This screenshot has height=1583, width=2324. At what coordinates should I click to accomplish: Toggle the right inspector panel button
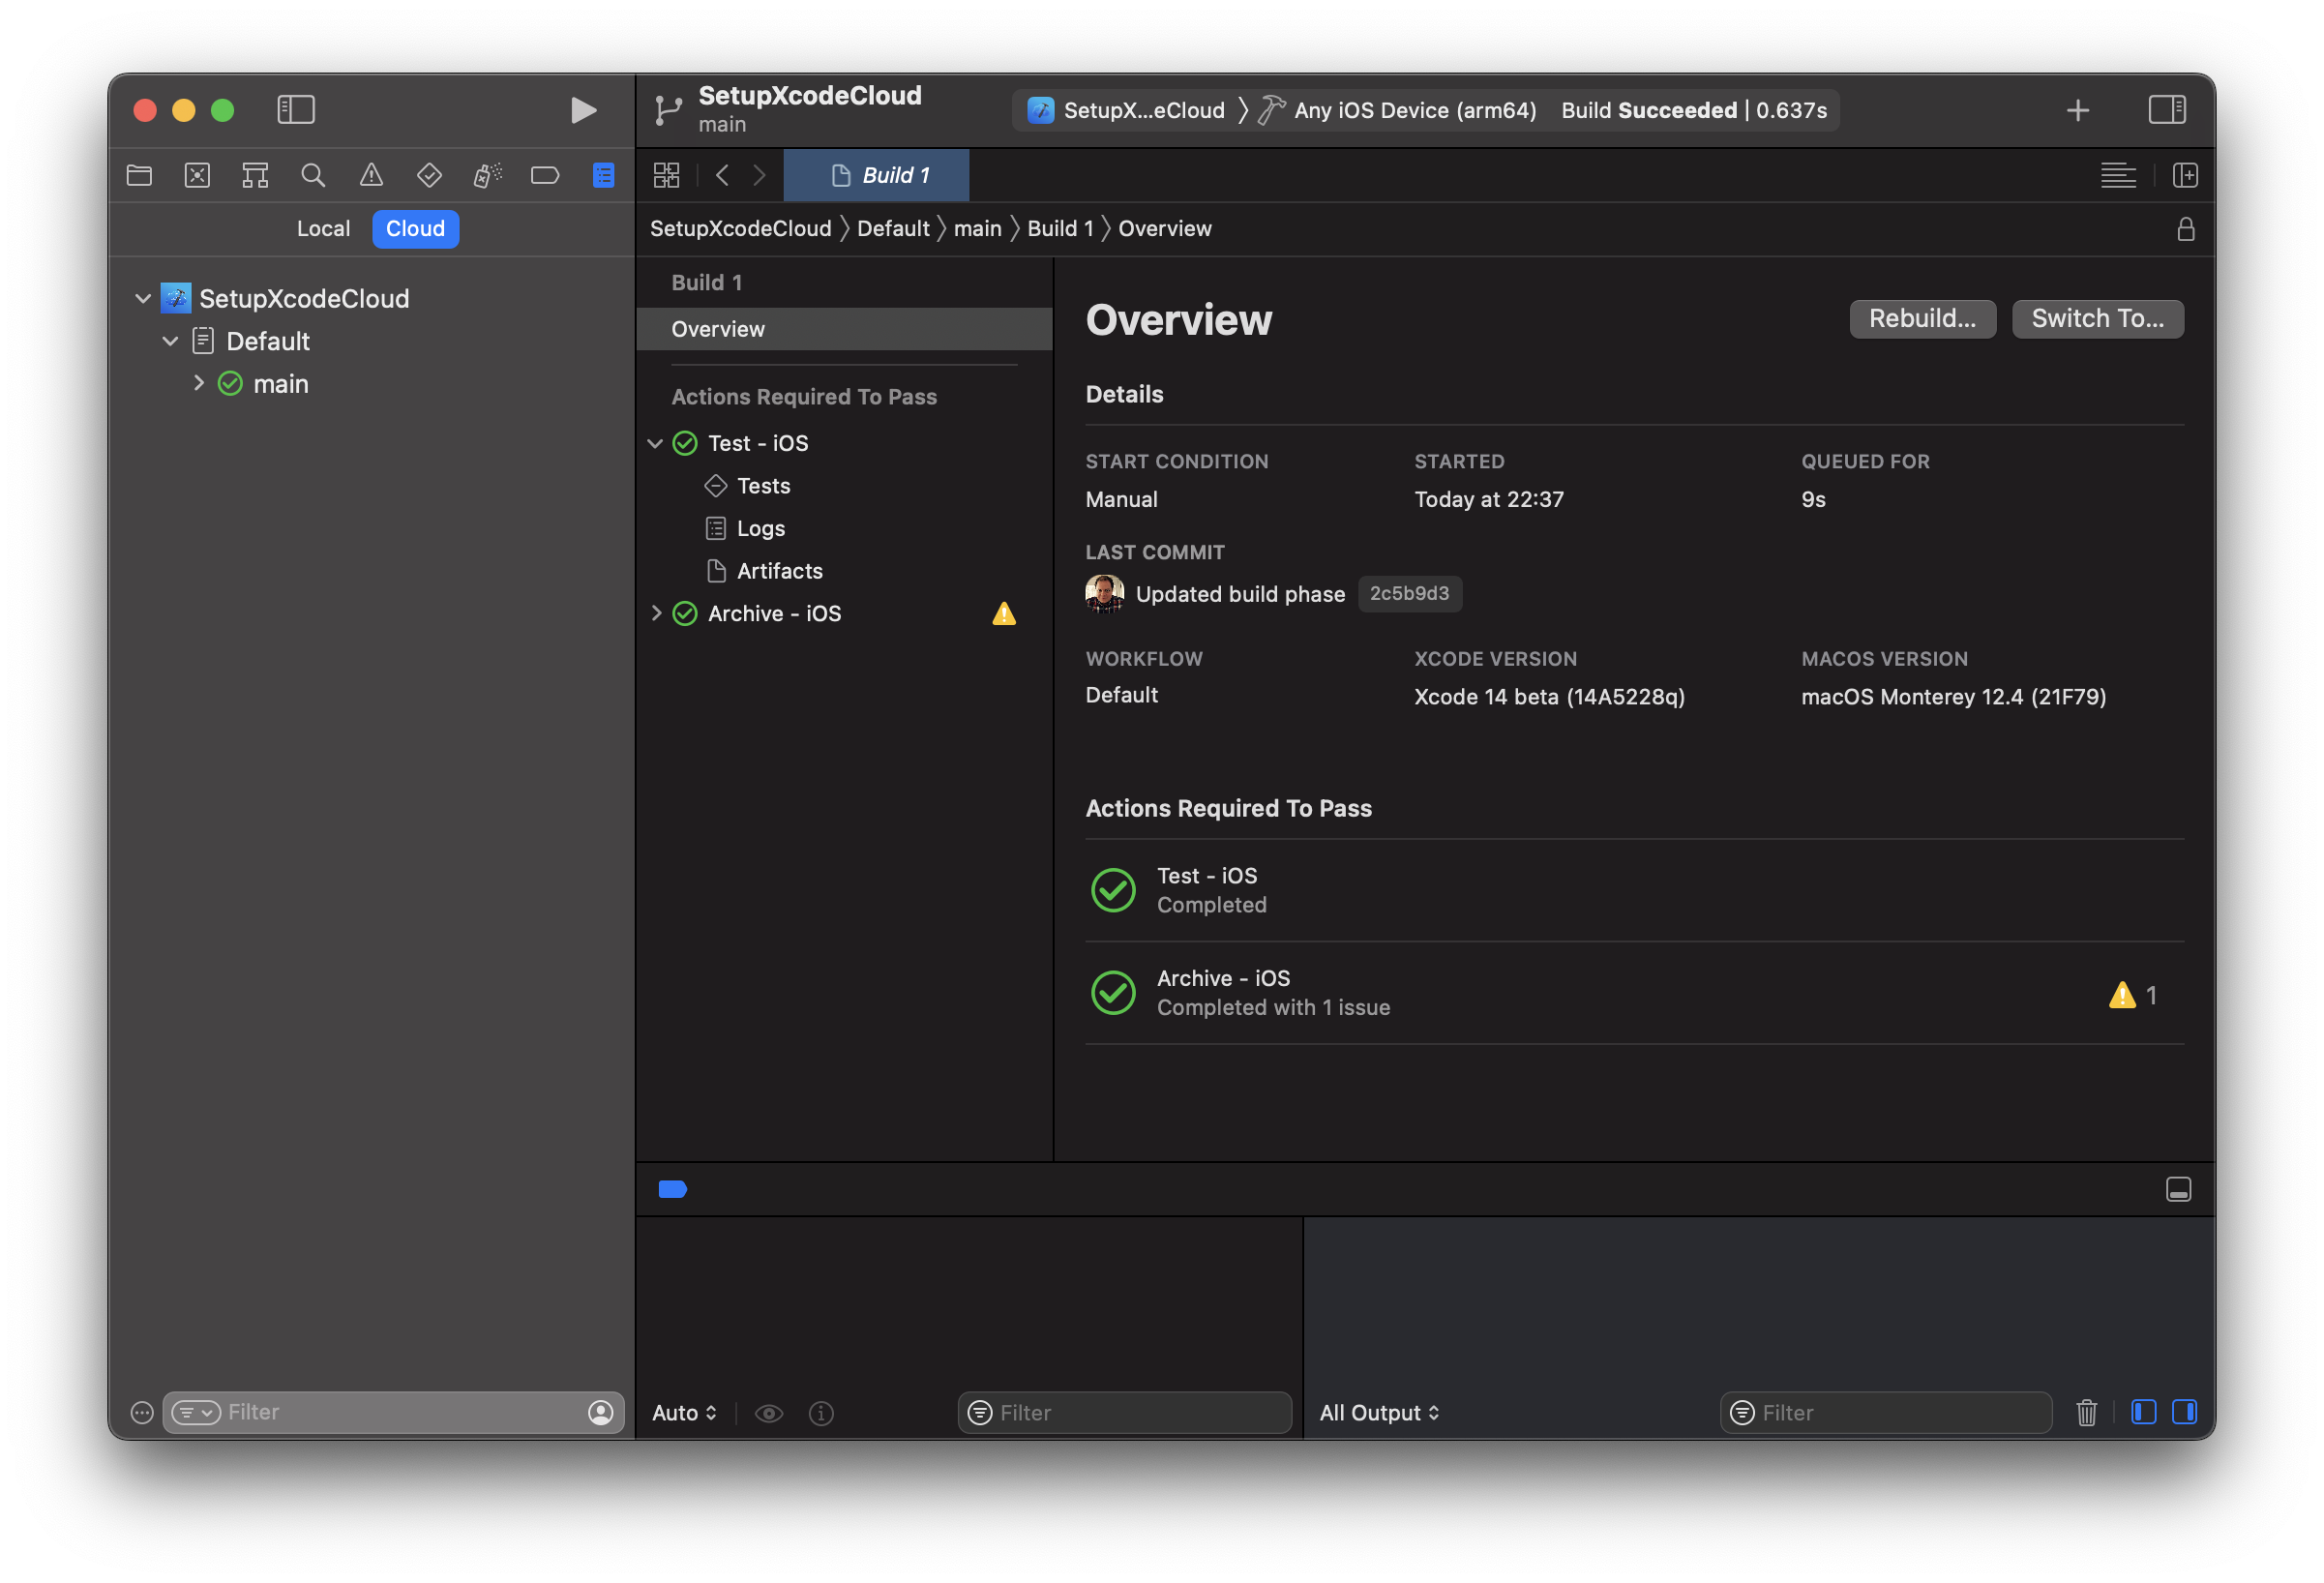click(x=2166, y=109)
